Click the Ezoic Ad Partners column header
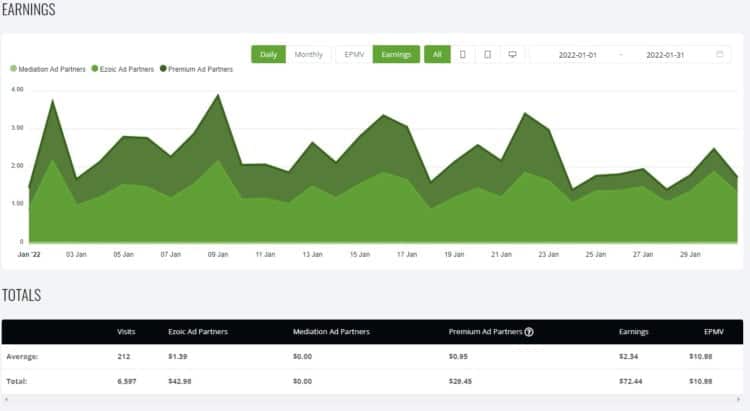Screen dimensions: 750x411 (x=198, y=332)
